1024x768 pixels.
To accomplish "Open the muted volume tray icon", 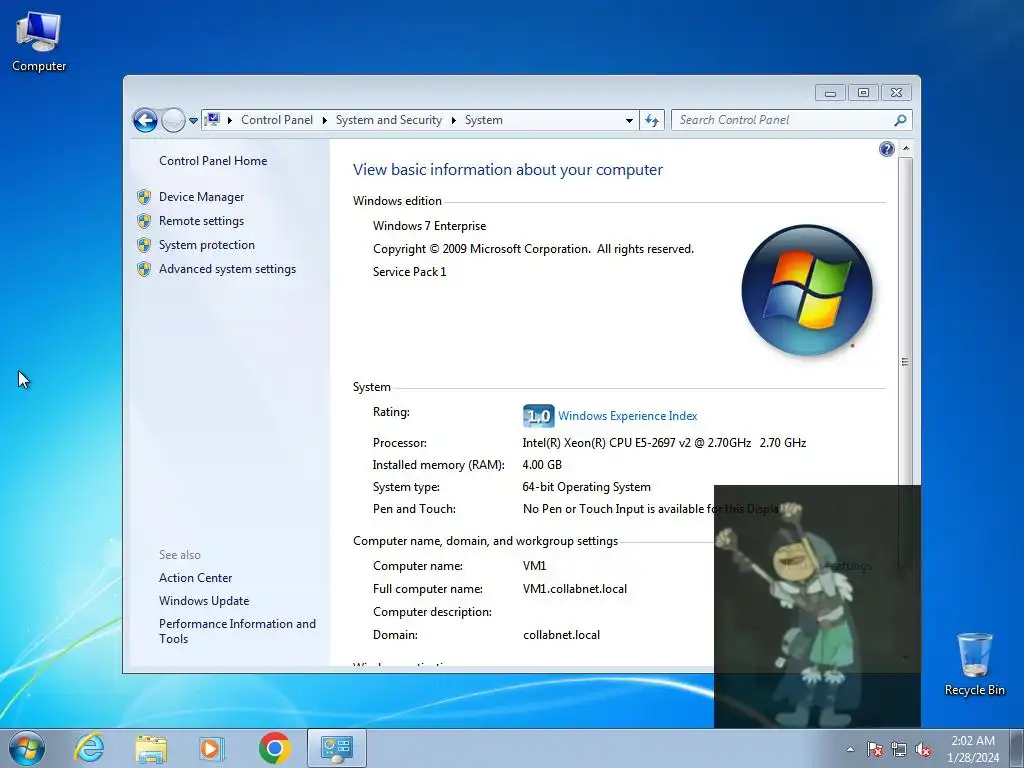I will pyautogui.click(x=923, y=750).
